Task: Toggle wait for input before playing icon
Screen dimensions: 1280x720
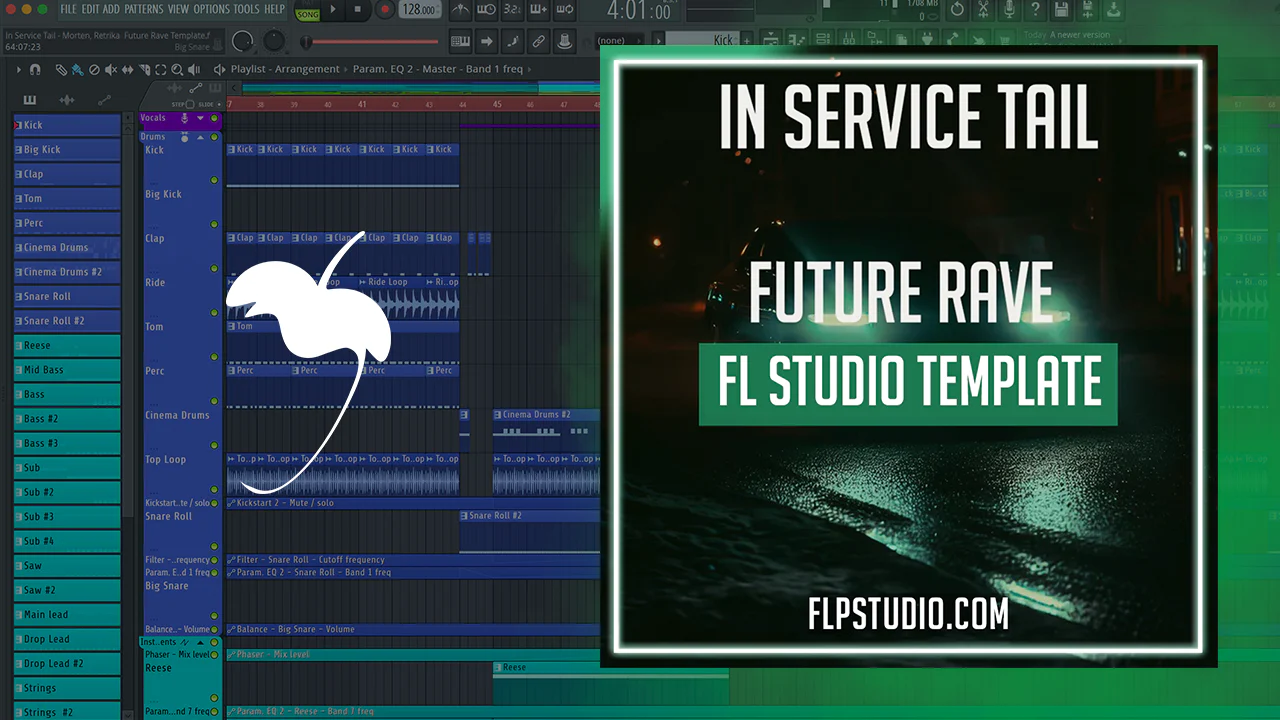Action: pyautogui.click(x=486, y=10)
